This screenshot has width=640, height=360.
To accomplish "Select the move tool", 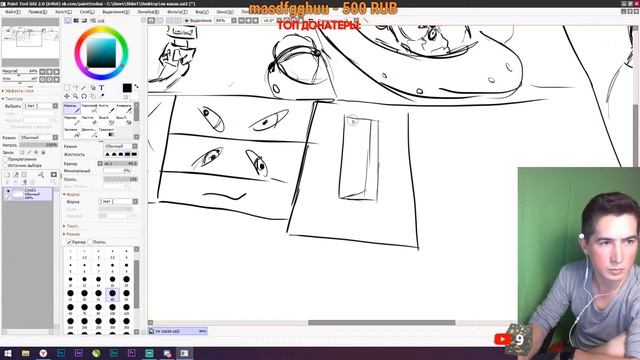I will [x=67, y=96].
